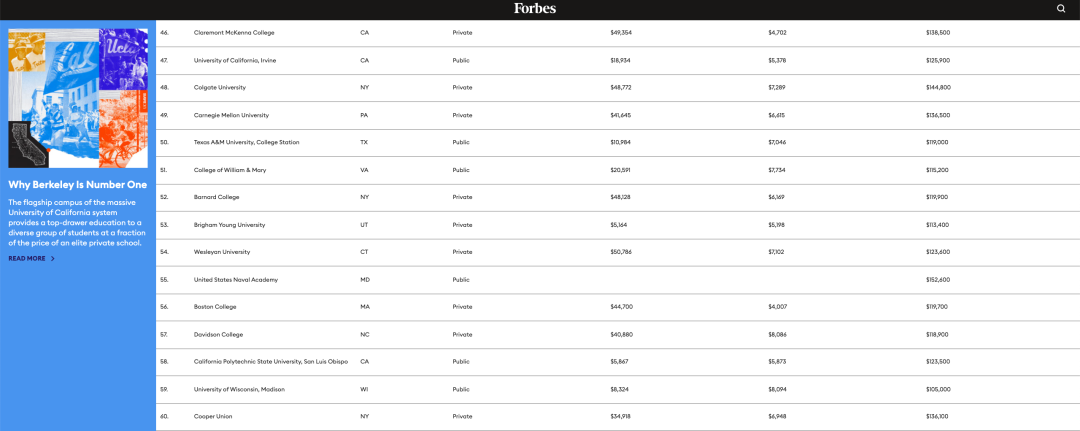Select Barnard College entry
1080x431 pixels.
[217, 198]
